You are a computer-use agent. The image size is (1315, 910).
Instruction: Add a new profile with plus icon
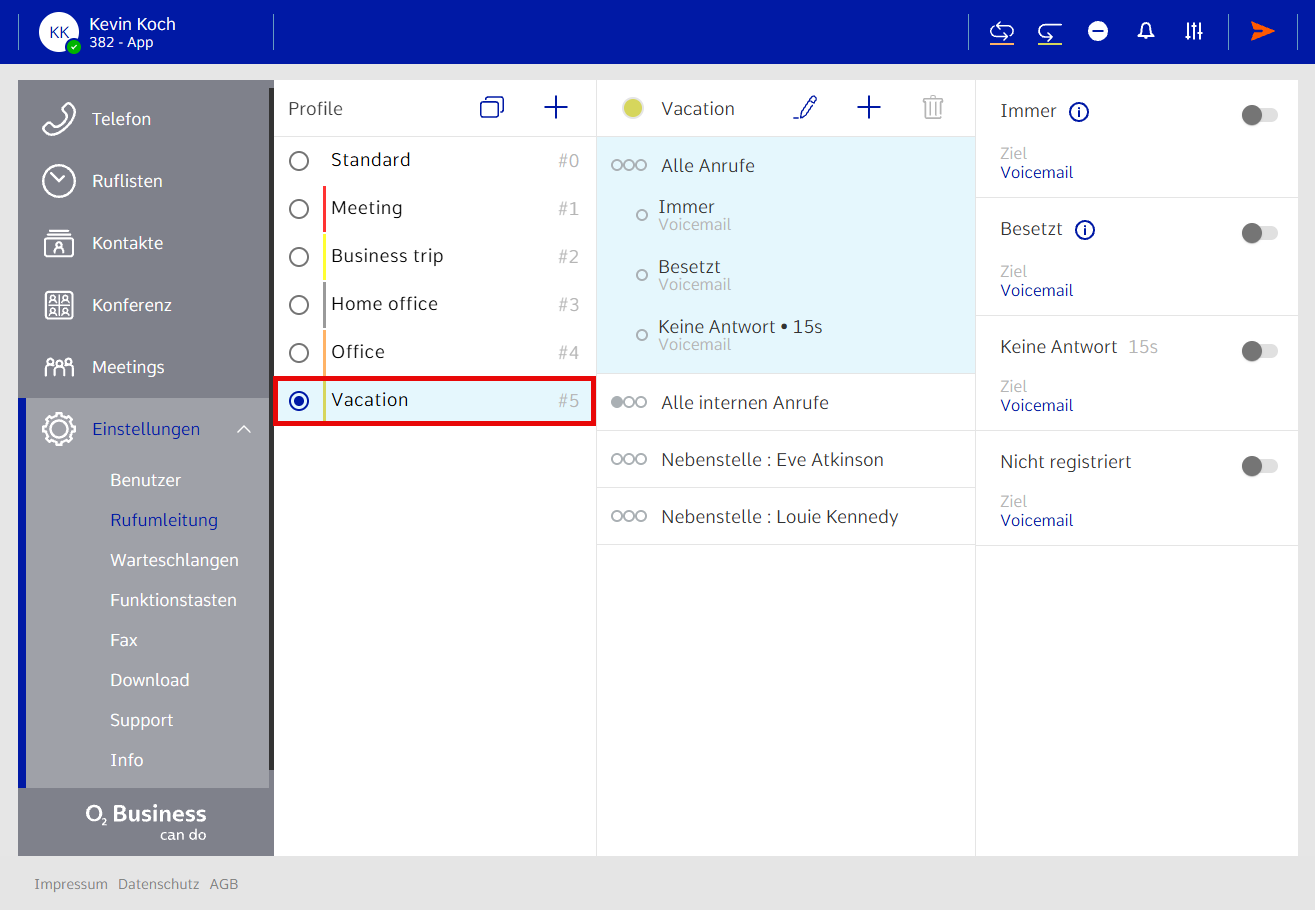(x=555, y=108)
